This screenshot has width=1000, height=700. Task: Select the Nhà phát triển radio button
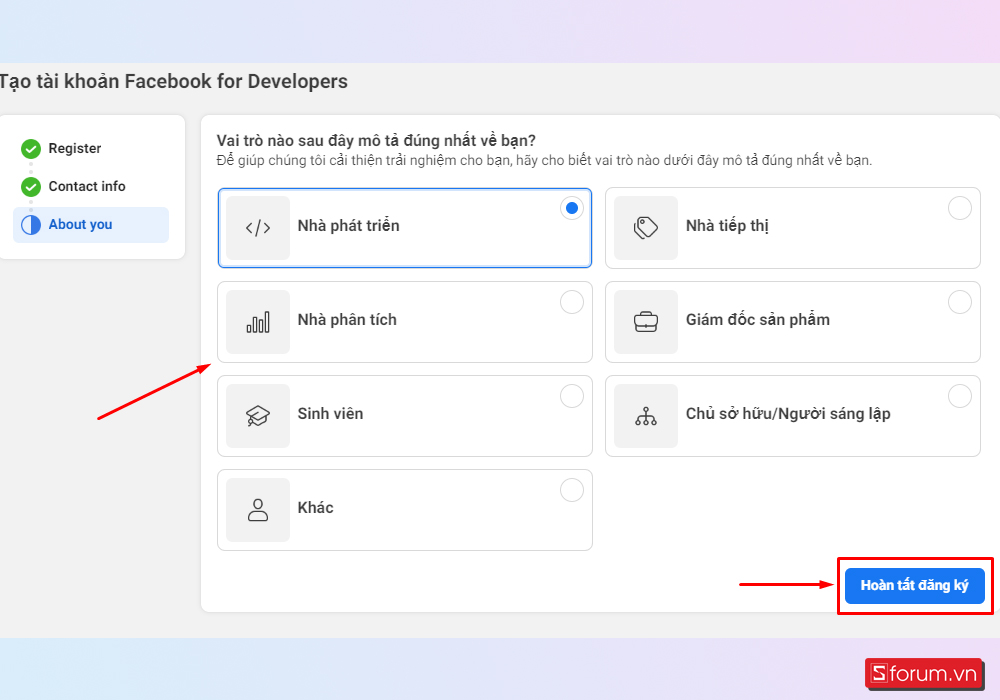click(x=571, y=208)
